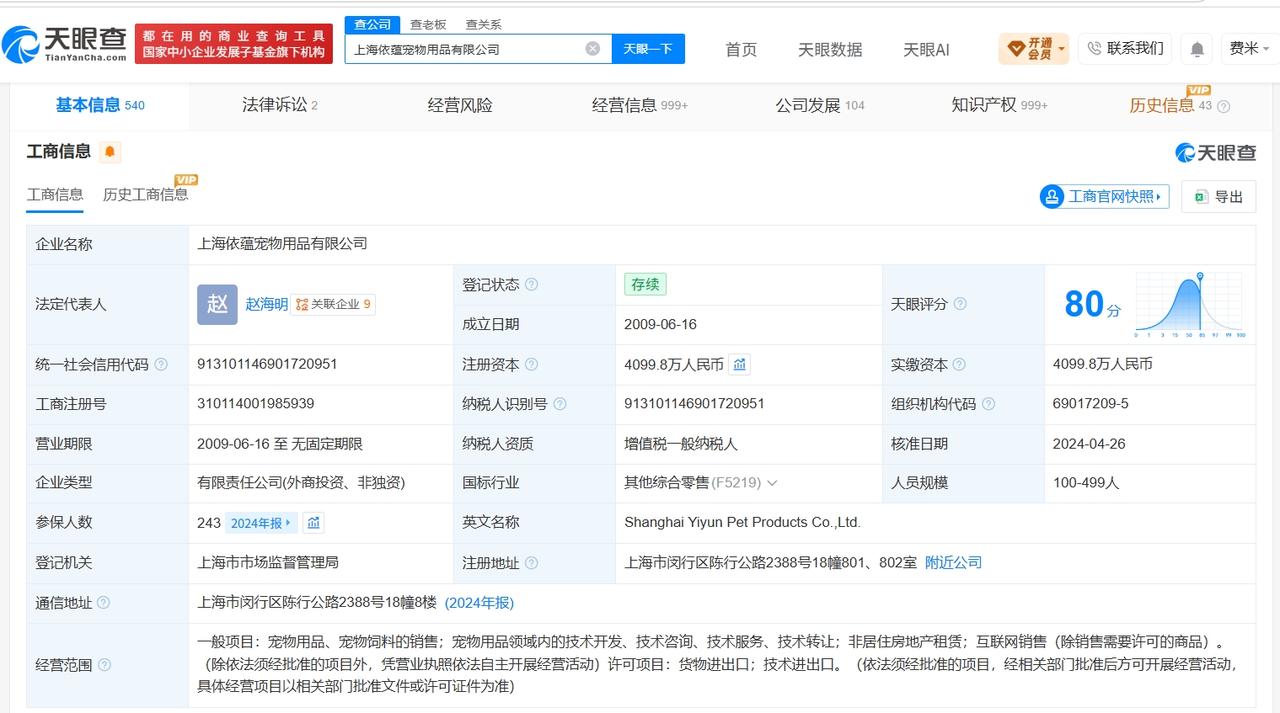The height and width of the screenshot is (713, 1280).
Task: Click the 附近公司 link
Action: click(x=953, y=563)
